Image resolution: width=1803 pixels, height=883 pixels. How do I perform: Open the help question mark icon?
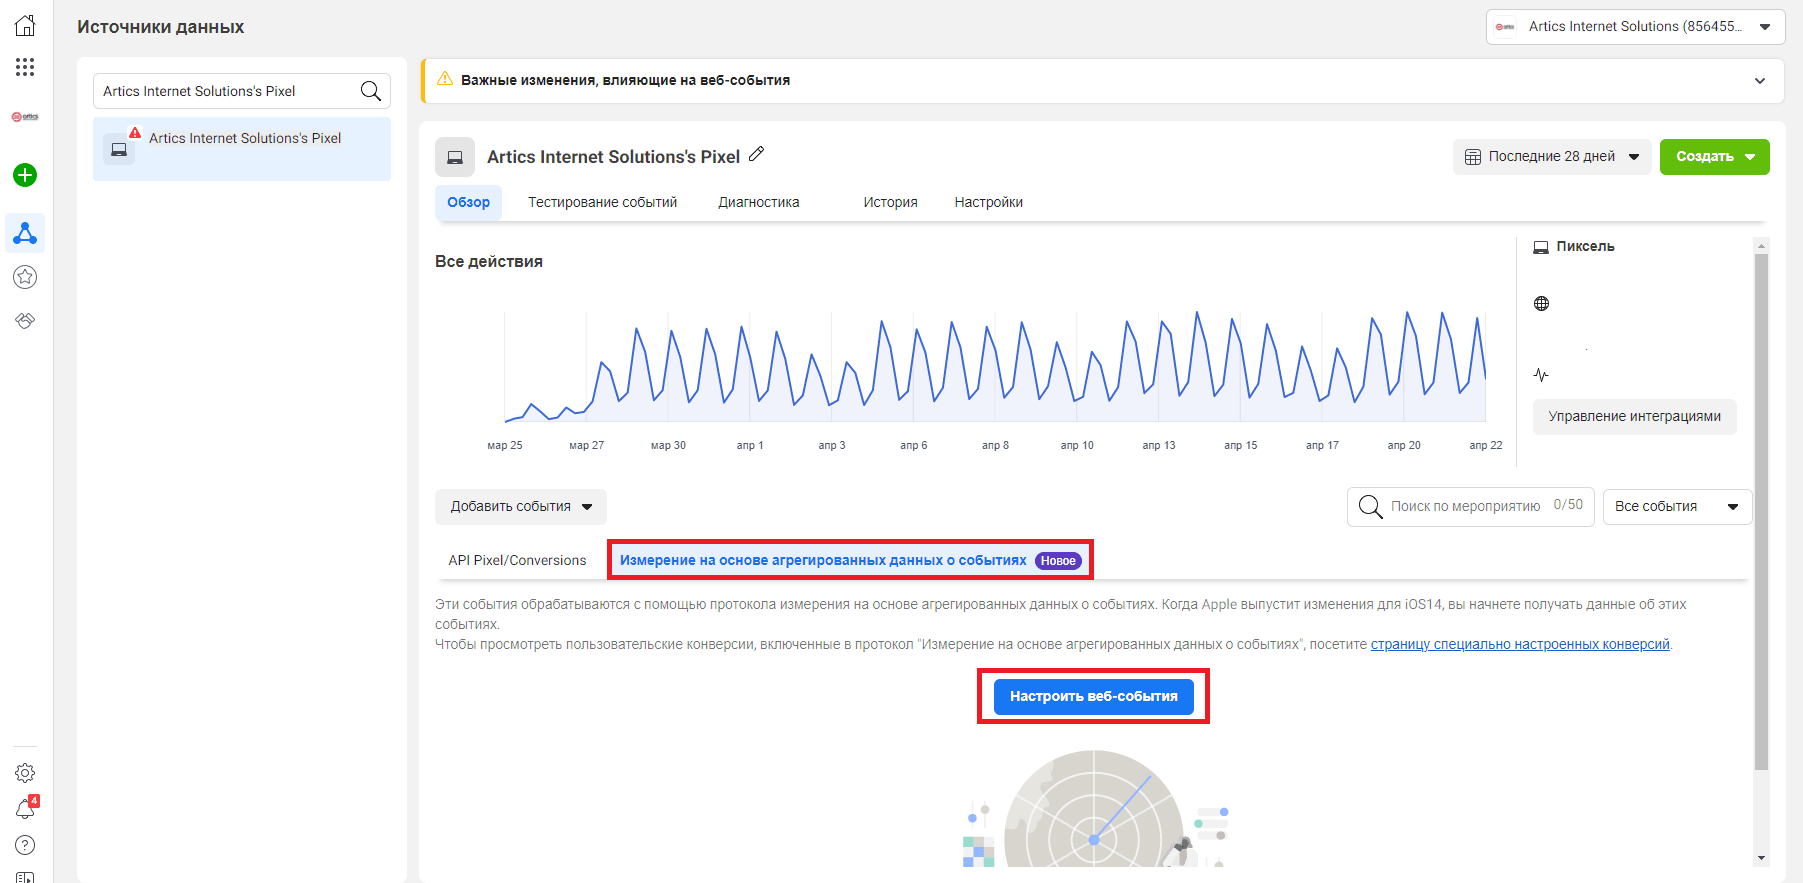click(x=25, y=845)
